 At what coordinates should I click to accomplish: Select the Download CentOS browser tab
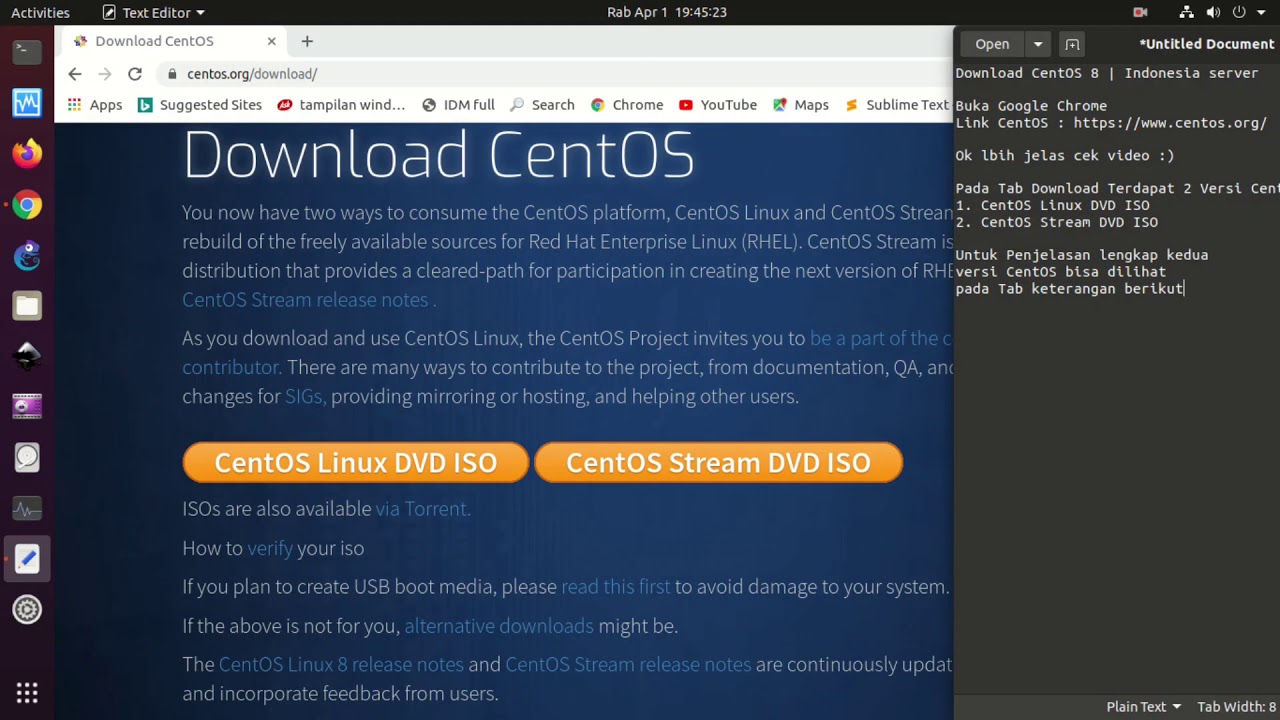(175, 41)
